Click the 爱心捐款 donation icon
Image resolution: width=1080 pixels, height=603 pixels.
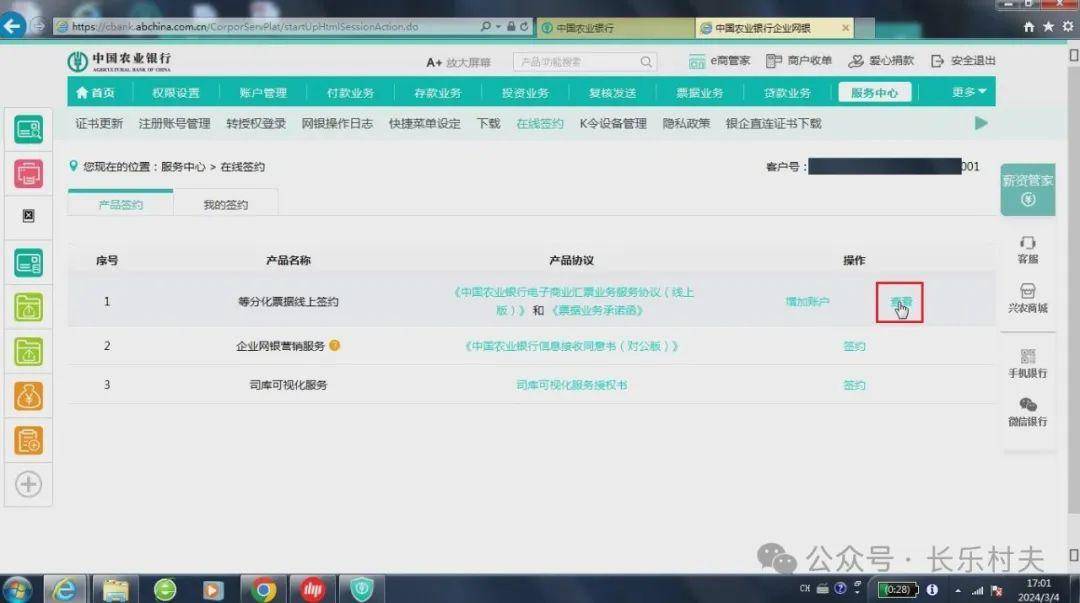pyautogui.click(x=880, y=60)
